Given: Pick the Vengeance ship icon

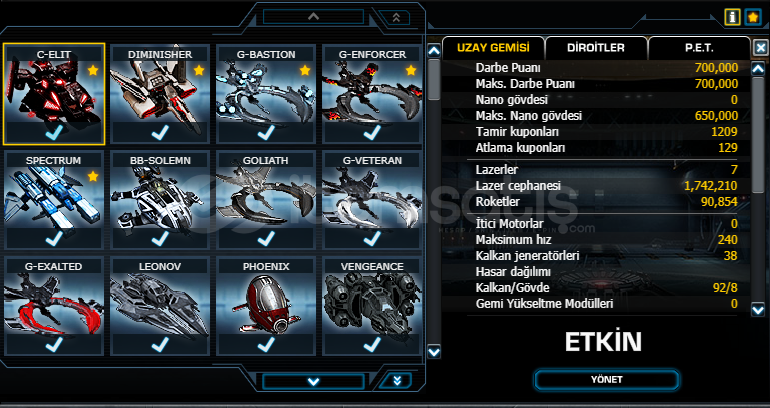Looking at the screenshot, I should 372,306.
